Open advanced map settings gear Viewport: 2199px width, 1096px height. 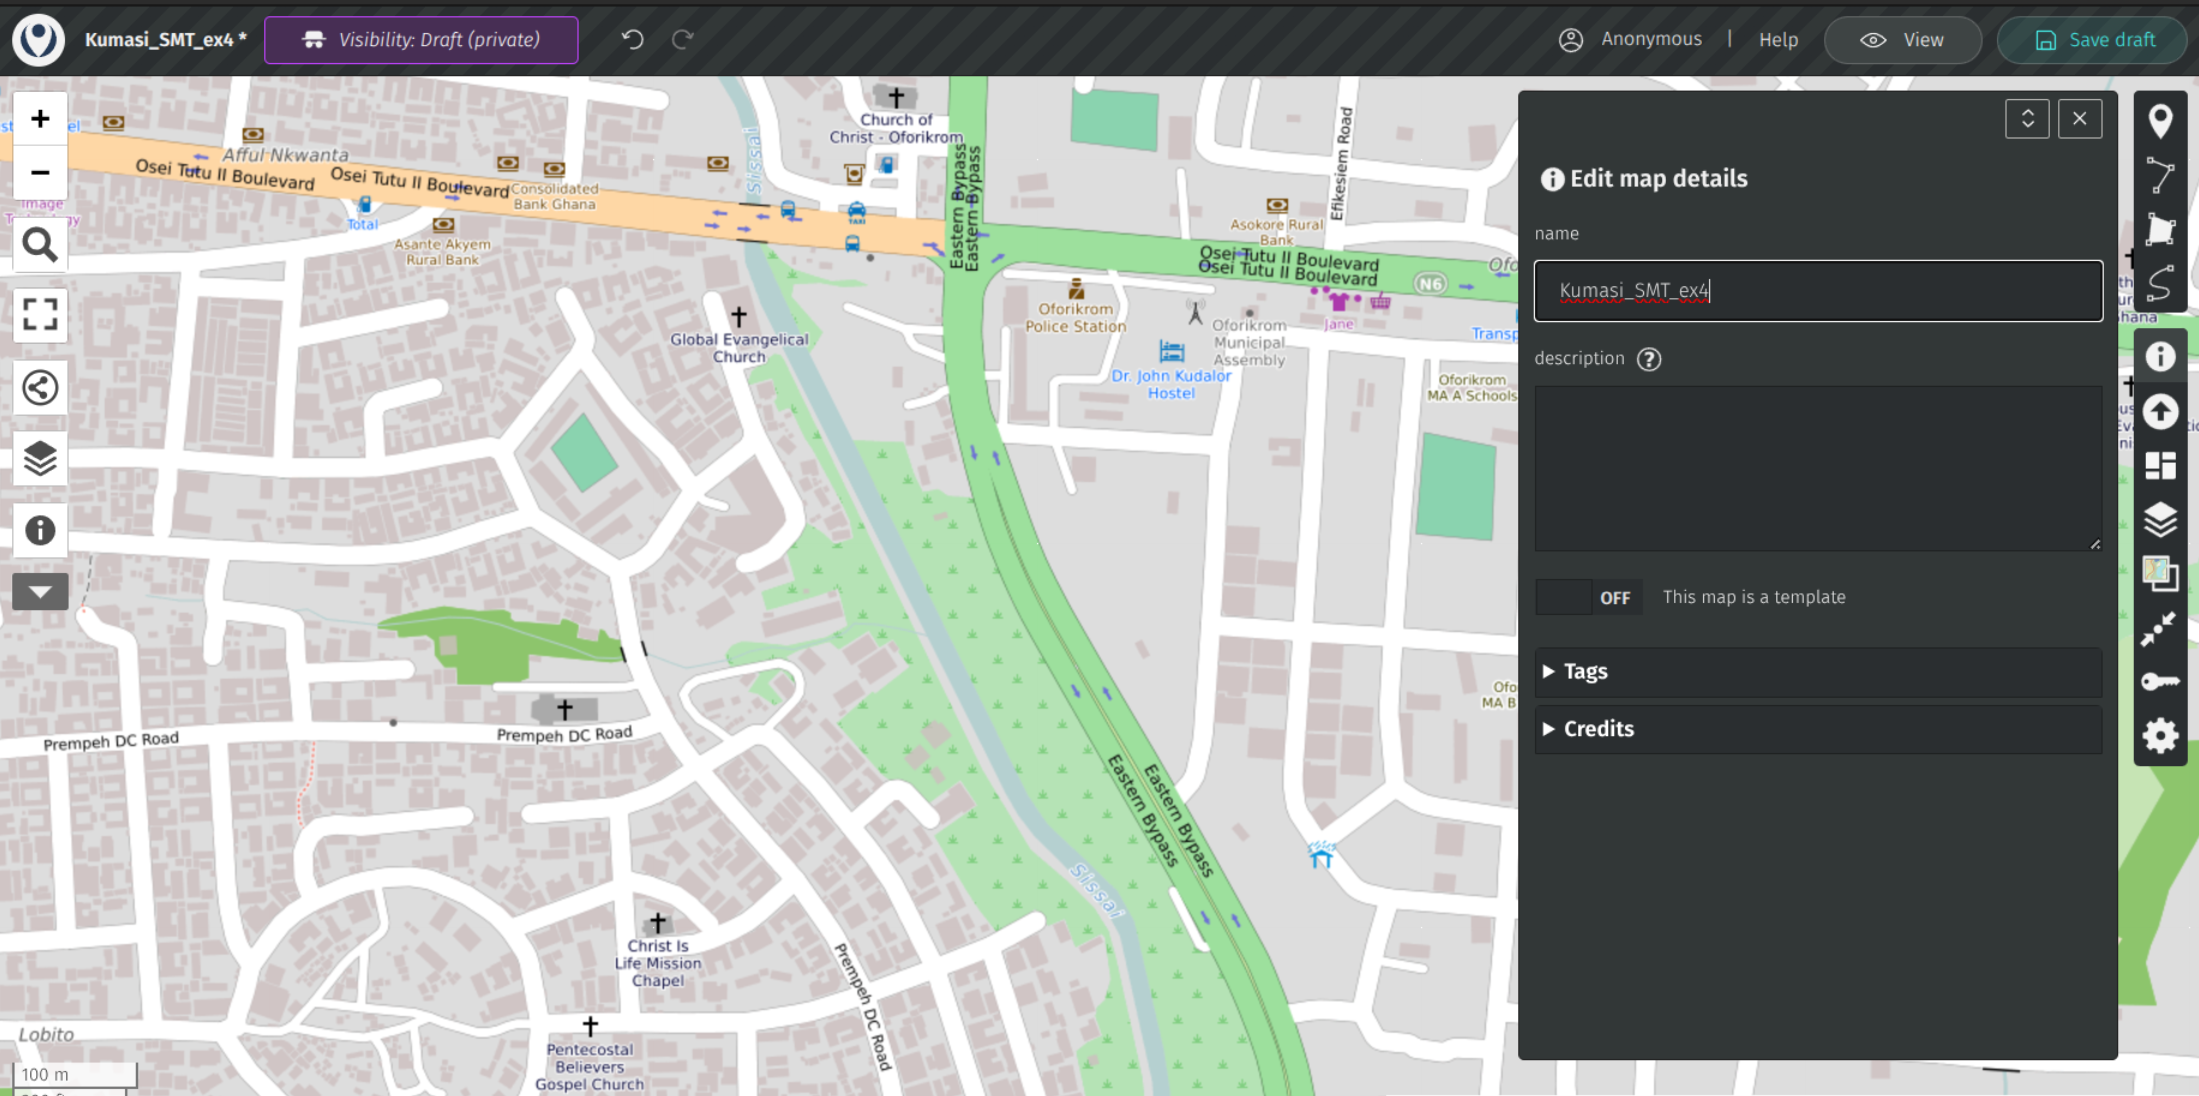click(2160, 736)
